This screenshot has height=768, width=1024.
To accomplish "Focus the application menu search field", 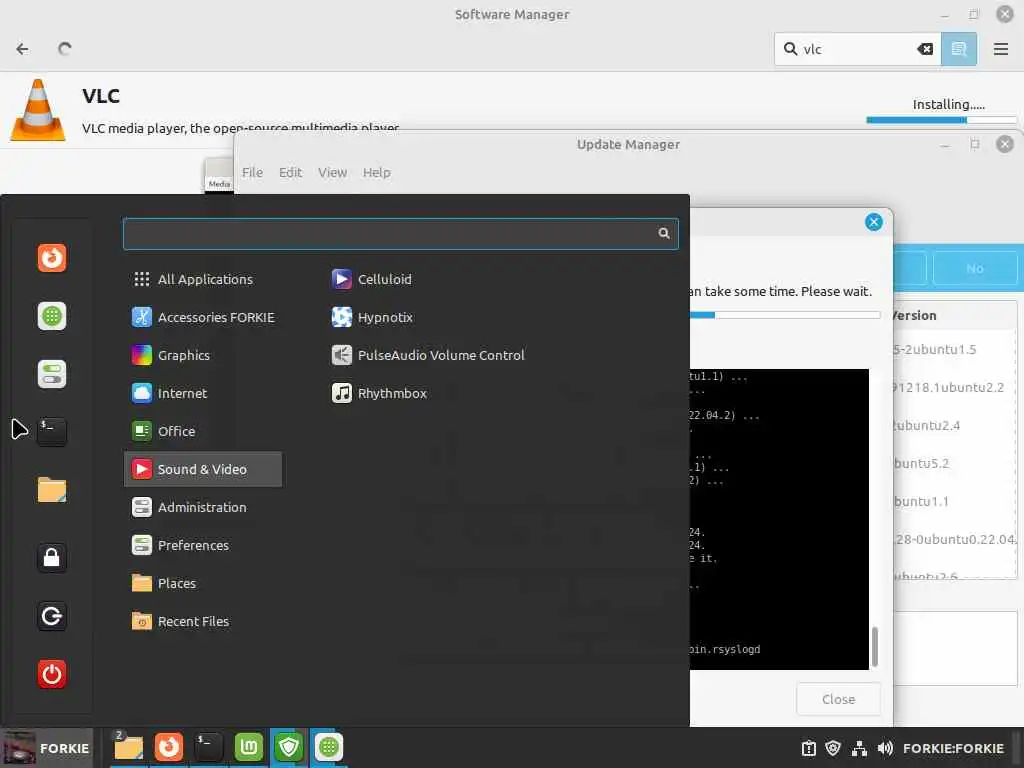I will click(x=400, y=234).
